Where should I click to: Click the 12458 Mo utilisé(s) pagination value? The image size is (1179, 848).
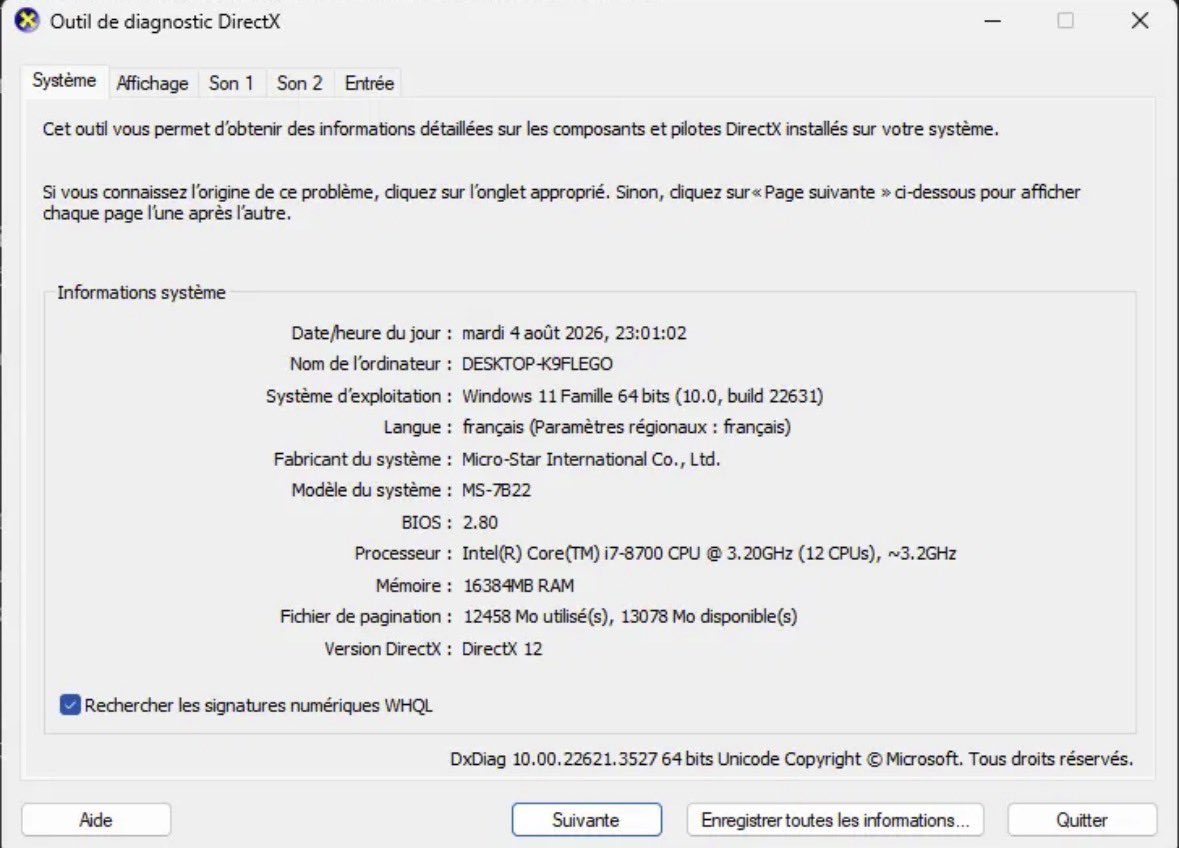pos(630,616)
